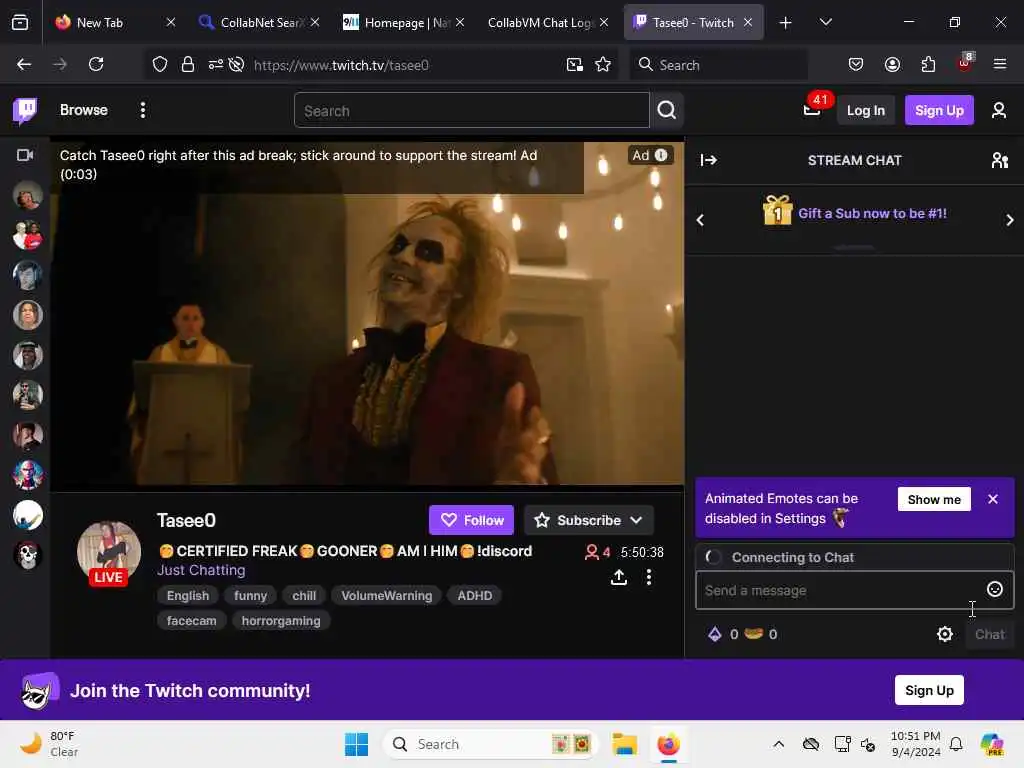
Task: Click the Show me button for animated emotes
Action: coord(934,500)
